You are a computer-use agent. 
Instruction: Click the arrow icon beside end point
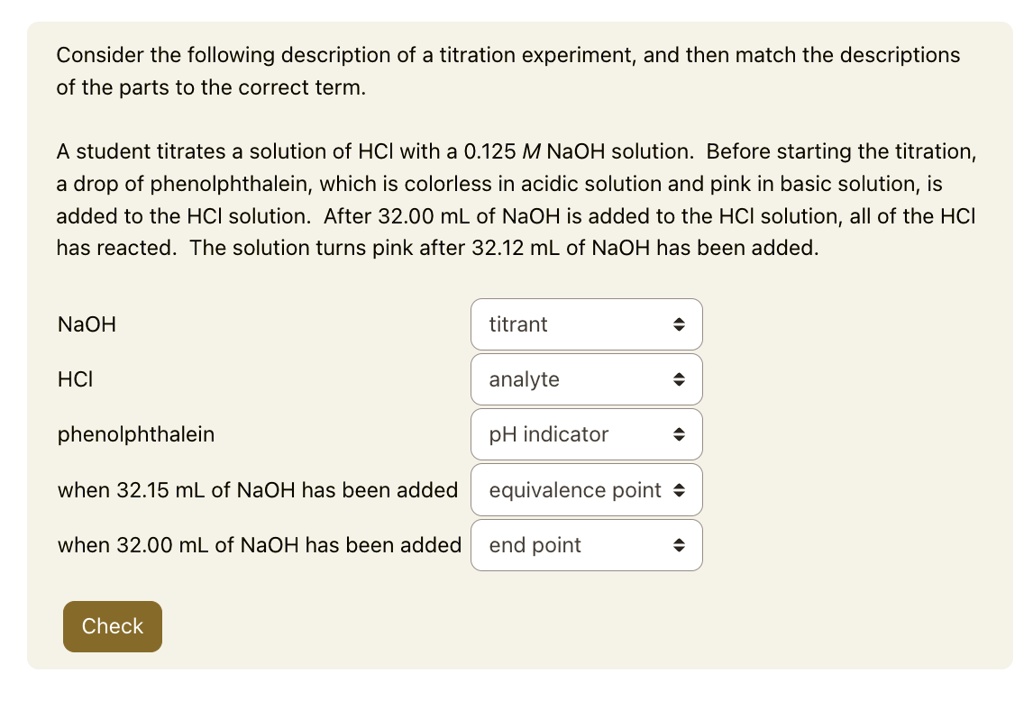pos(680,545)
